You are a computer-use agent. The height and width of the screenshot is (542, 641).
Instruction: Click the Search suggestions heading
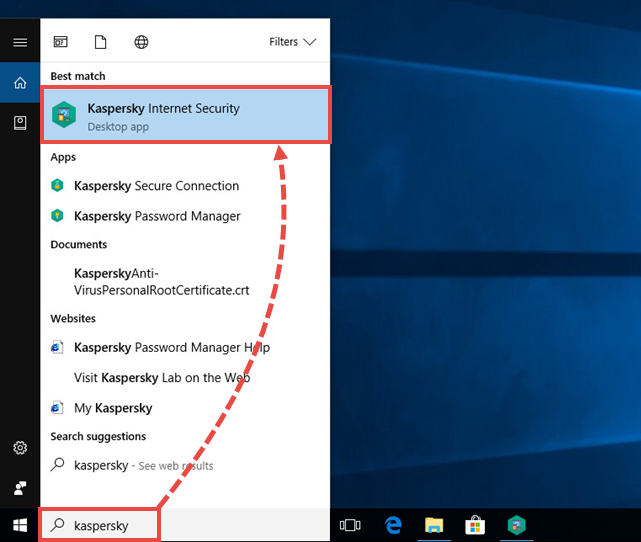[98, 437]
